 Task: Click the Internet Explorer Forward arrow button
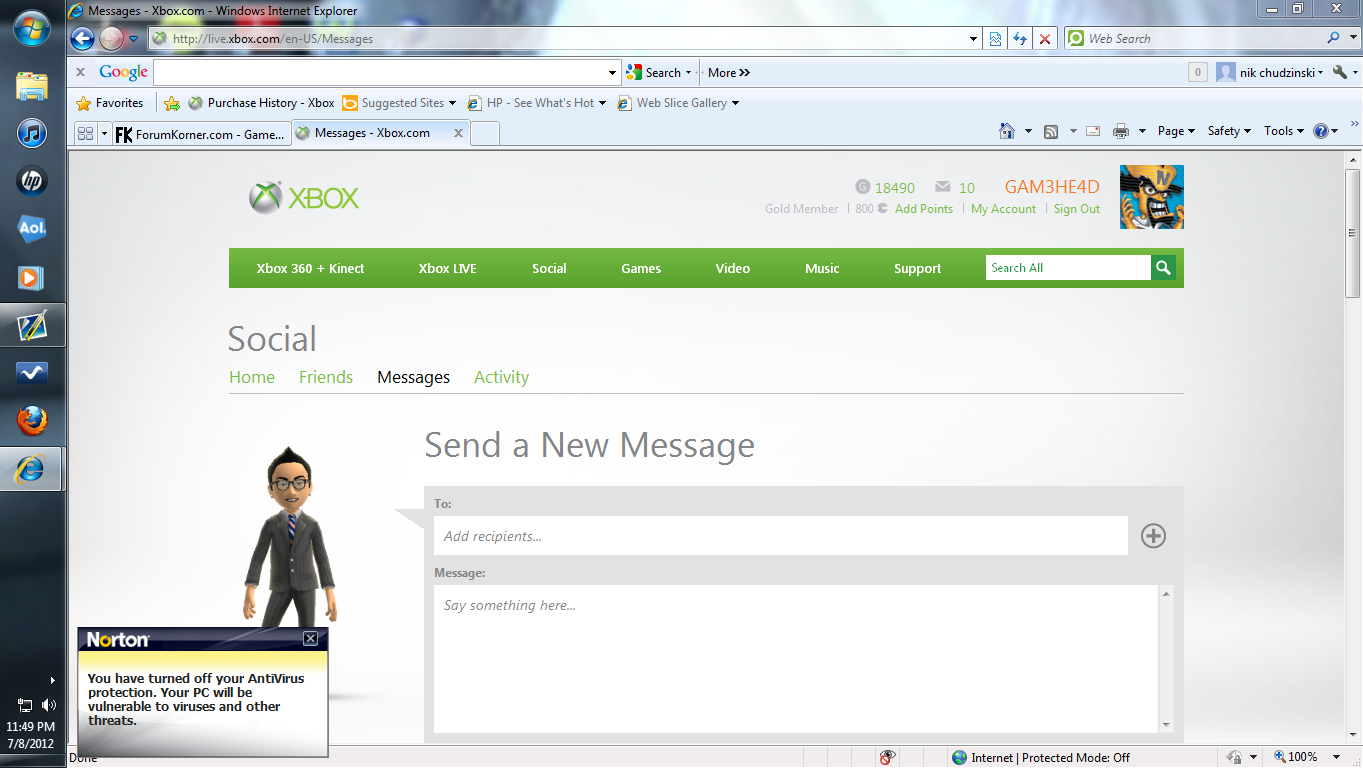tap(111, 39)
